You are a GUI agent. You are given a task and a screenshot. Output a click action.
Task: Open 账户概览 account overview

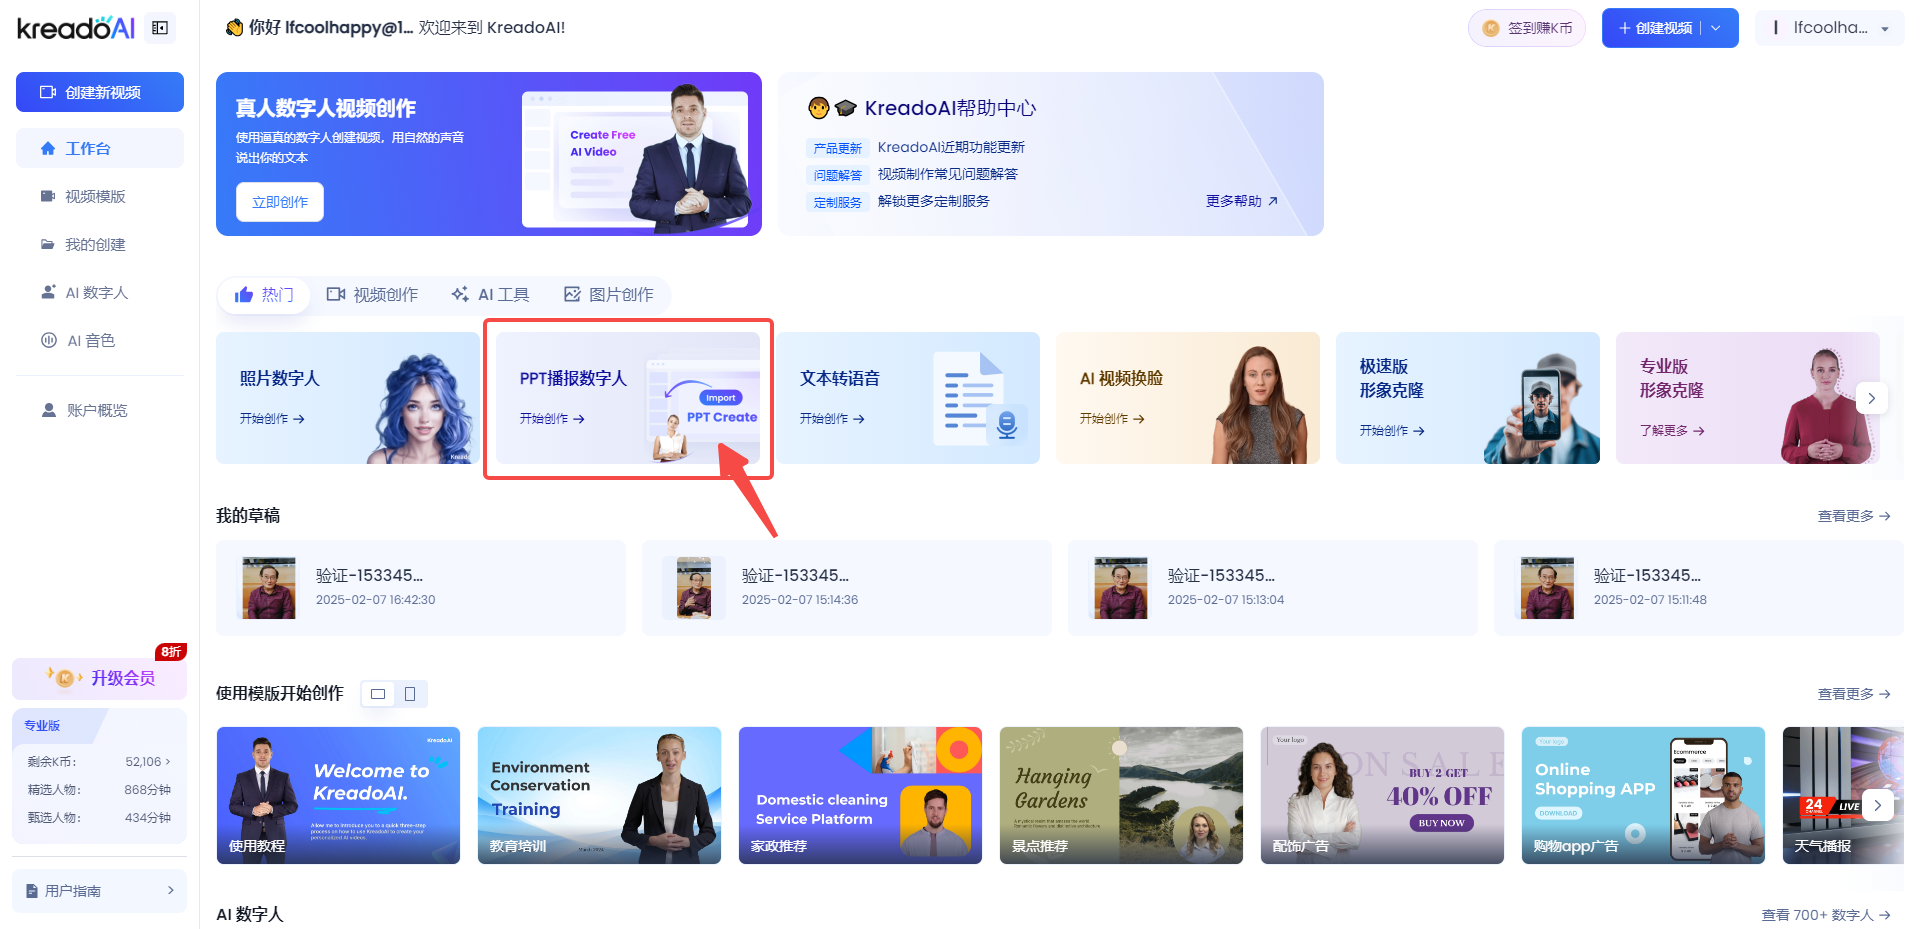(x=96, y=411)
